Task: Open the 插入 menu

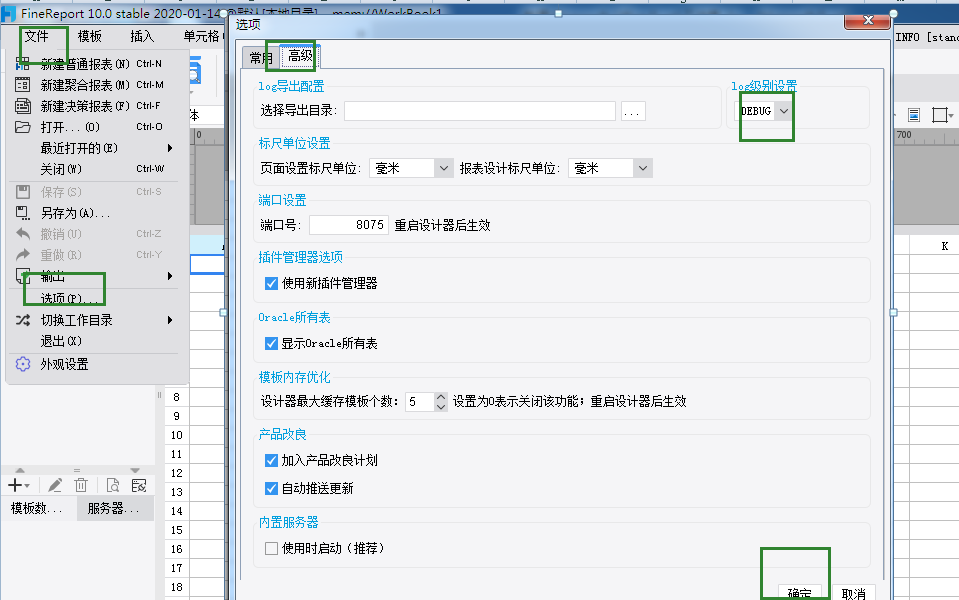Action: point(142,37)
